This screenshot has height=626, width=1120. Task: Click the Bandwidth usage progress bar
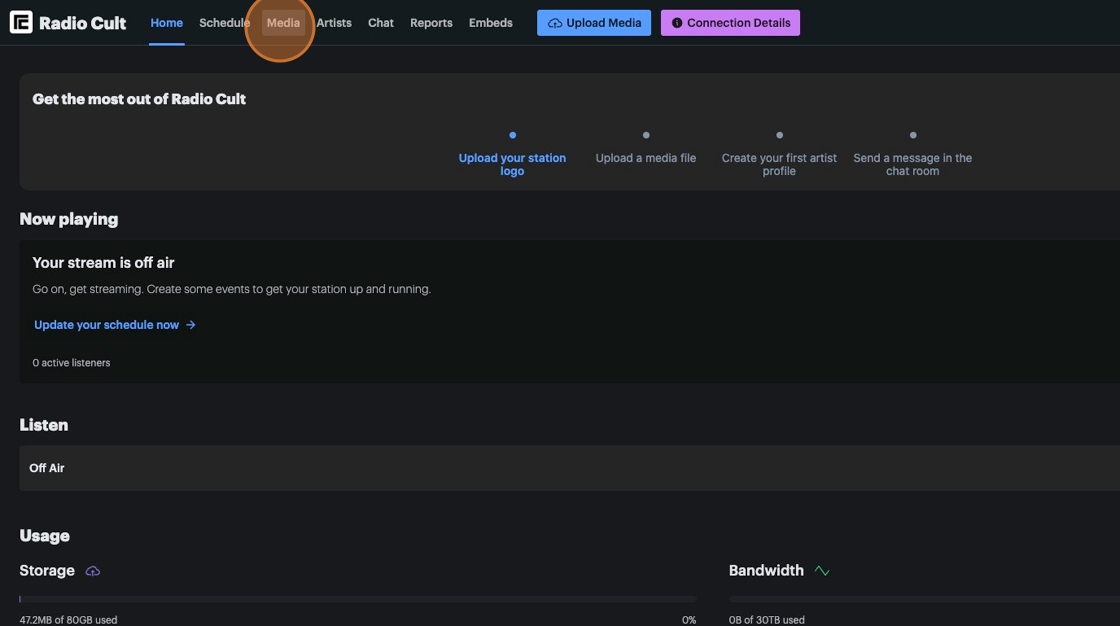pos(924,599)
